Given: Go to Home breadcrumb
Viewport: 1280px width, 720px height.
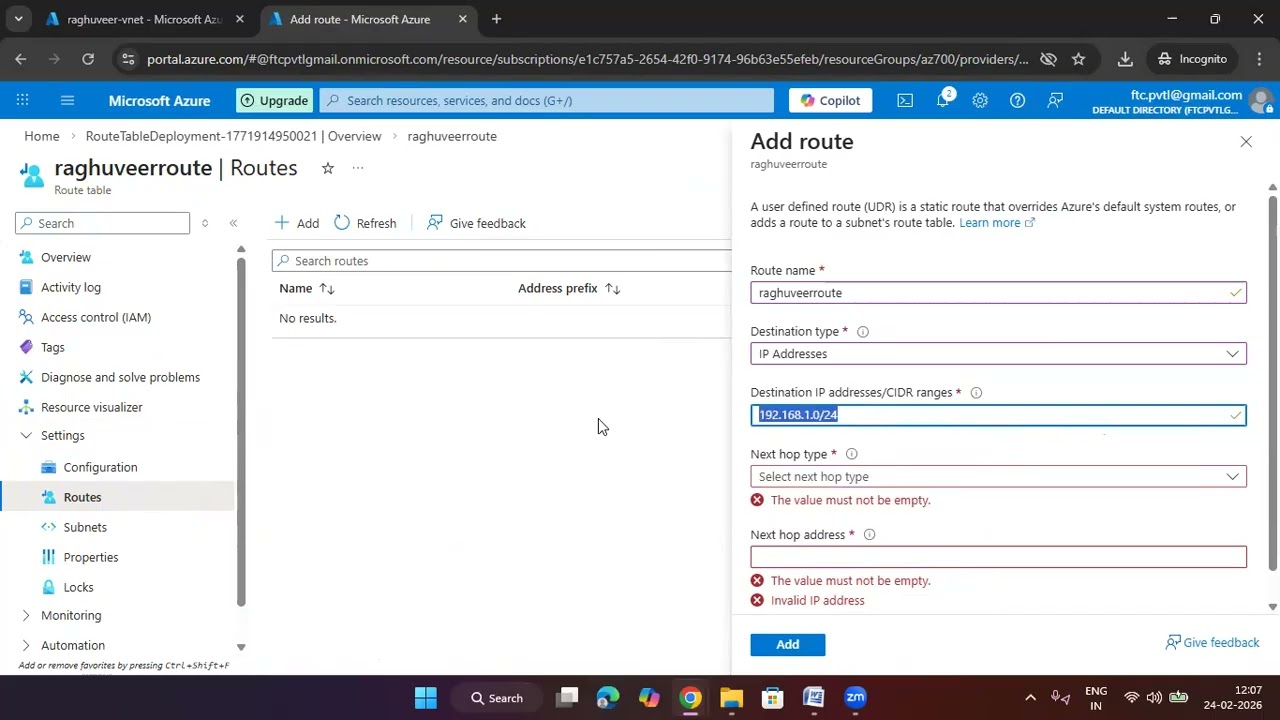Looking at the screenshot, I should tap(42, 136).
